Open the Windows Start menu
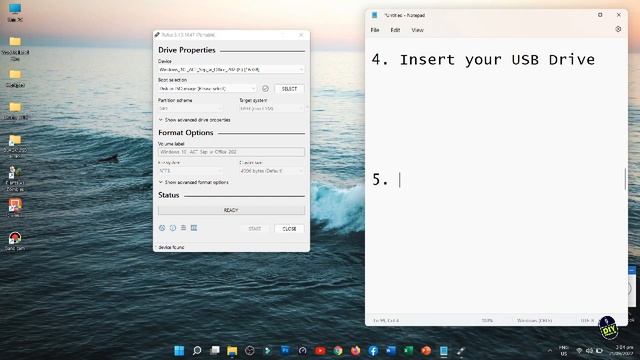 tap(179, 351)
